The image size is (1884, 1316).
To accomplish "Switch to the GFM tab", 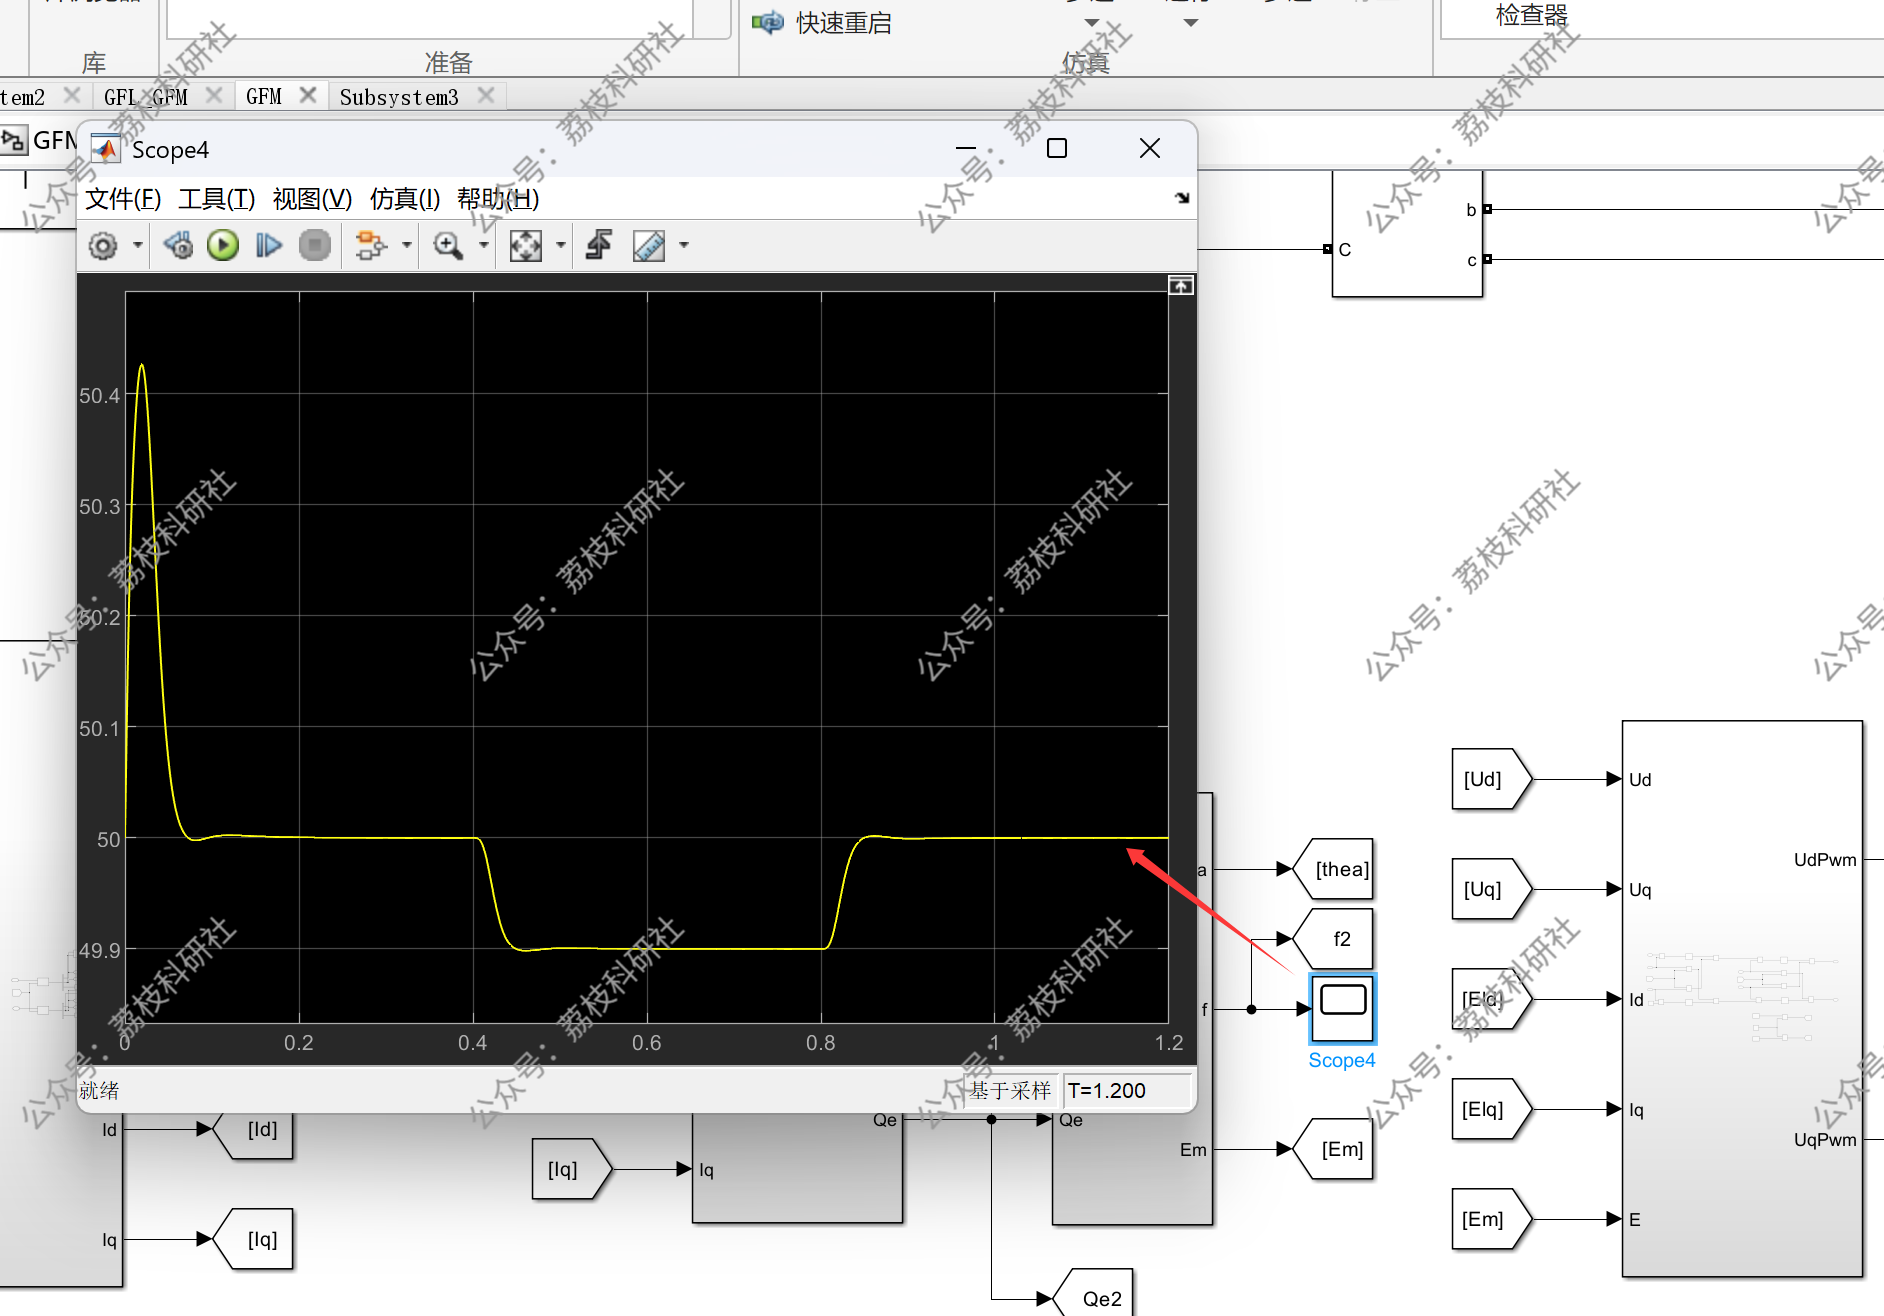I will pos(264,96).
